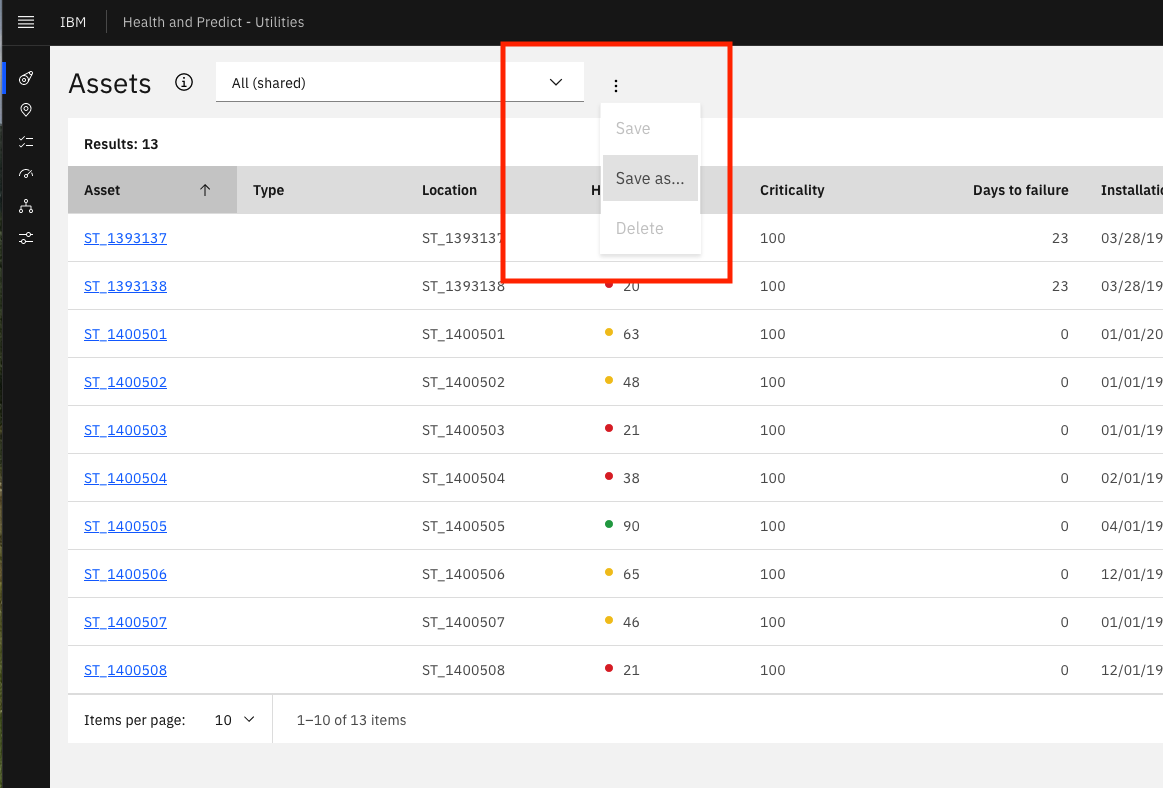The height and width of the screenshot is (788, 1163).
Task: Click the Health and Predict - Utilities title
Action: 214,22
